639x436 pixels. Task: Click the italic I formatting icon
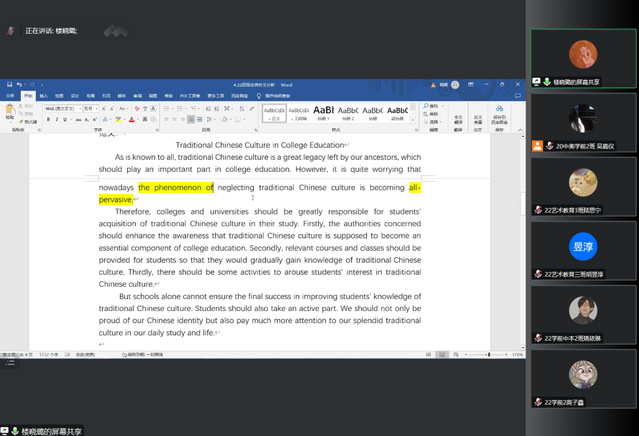[54, 118]
